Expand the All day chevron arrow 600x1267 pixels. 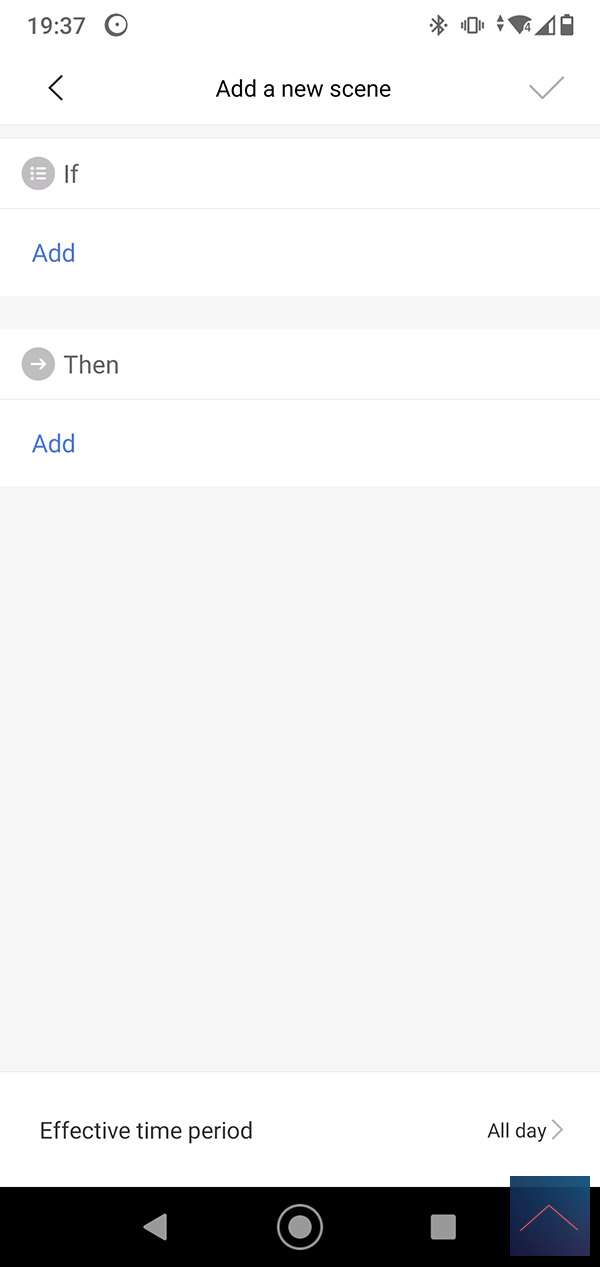tap(558, 1131)
